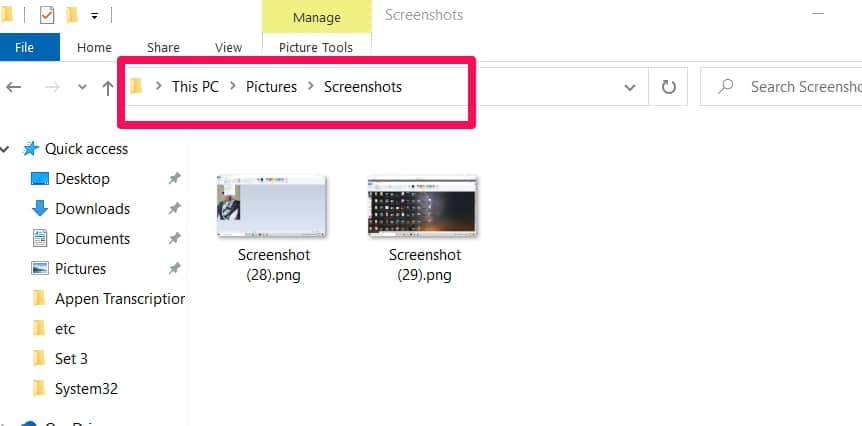Refresh the Screenshots folder
The width and height of the screenshot is (862, 426).
(x=668, y=87)
